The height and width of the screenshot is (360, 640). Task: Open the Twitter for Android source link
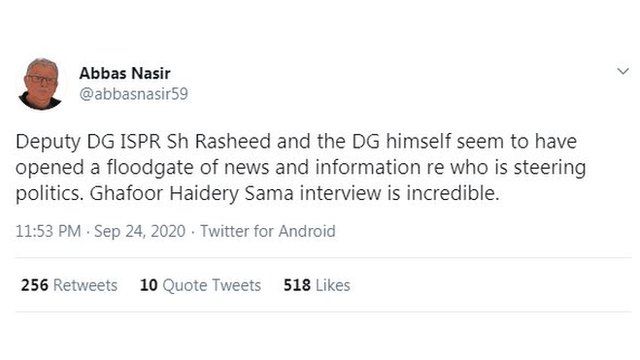(x=268, y=231)
